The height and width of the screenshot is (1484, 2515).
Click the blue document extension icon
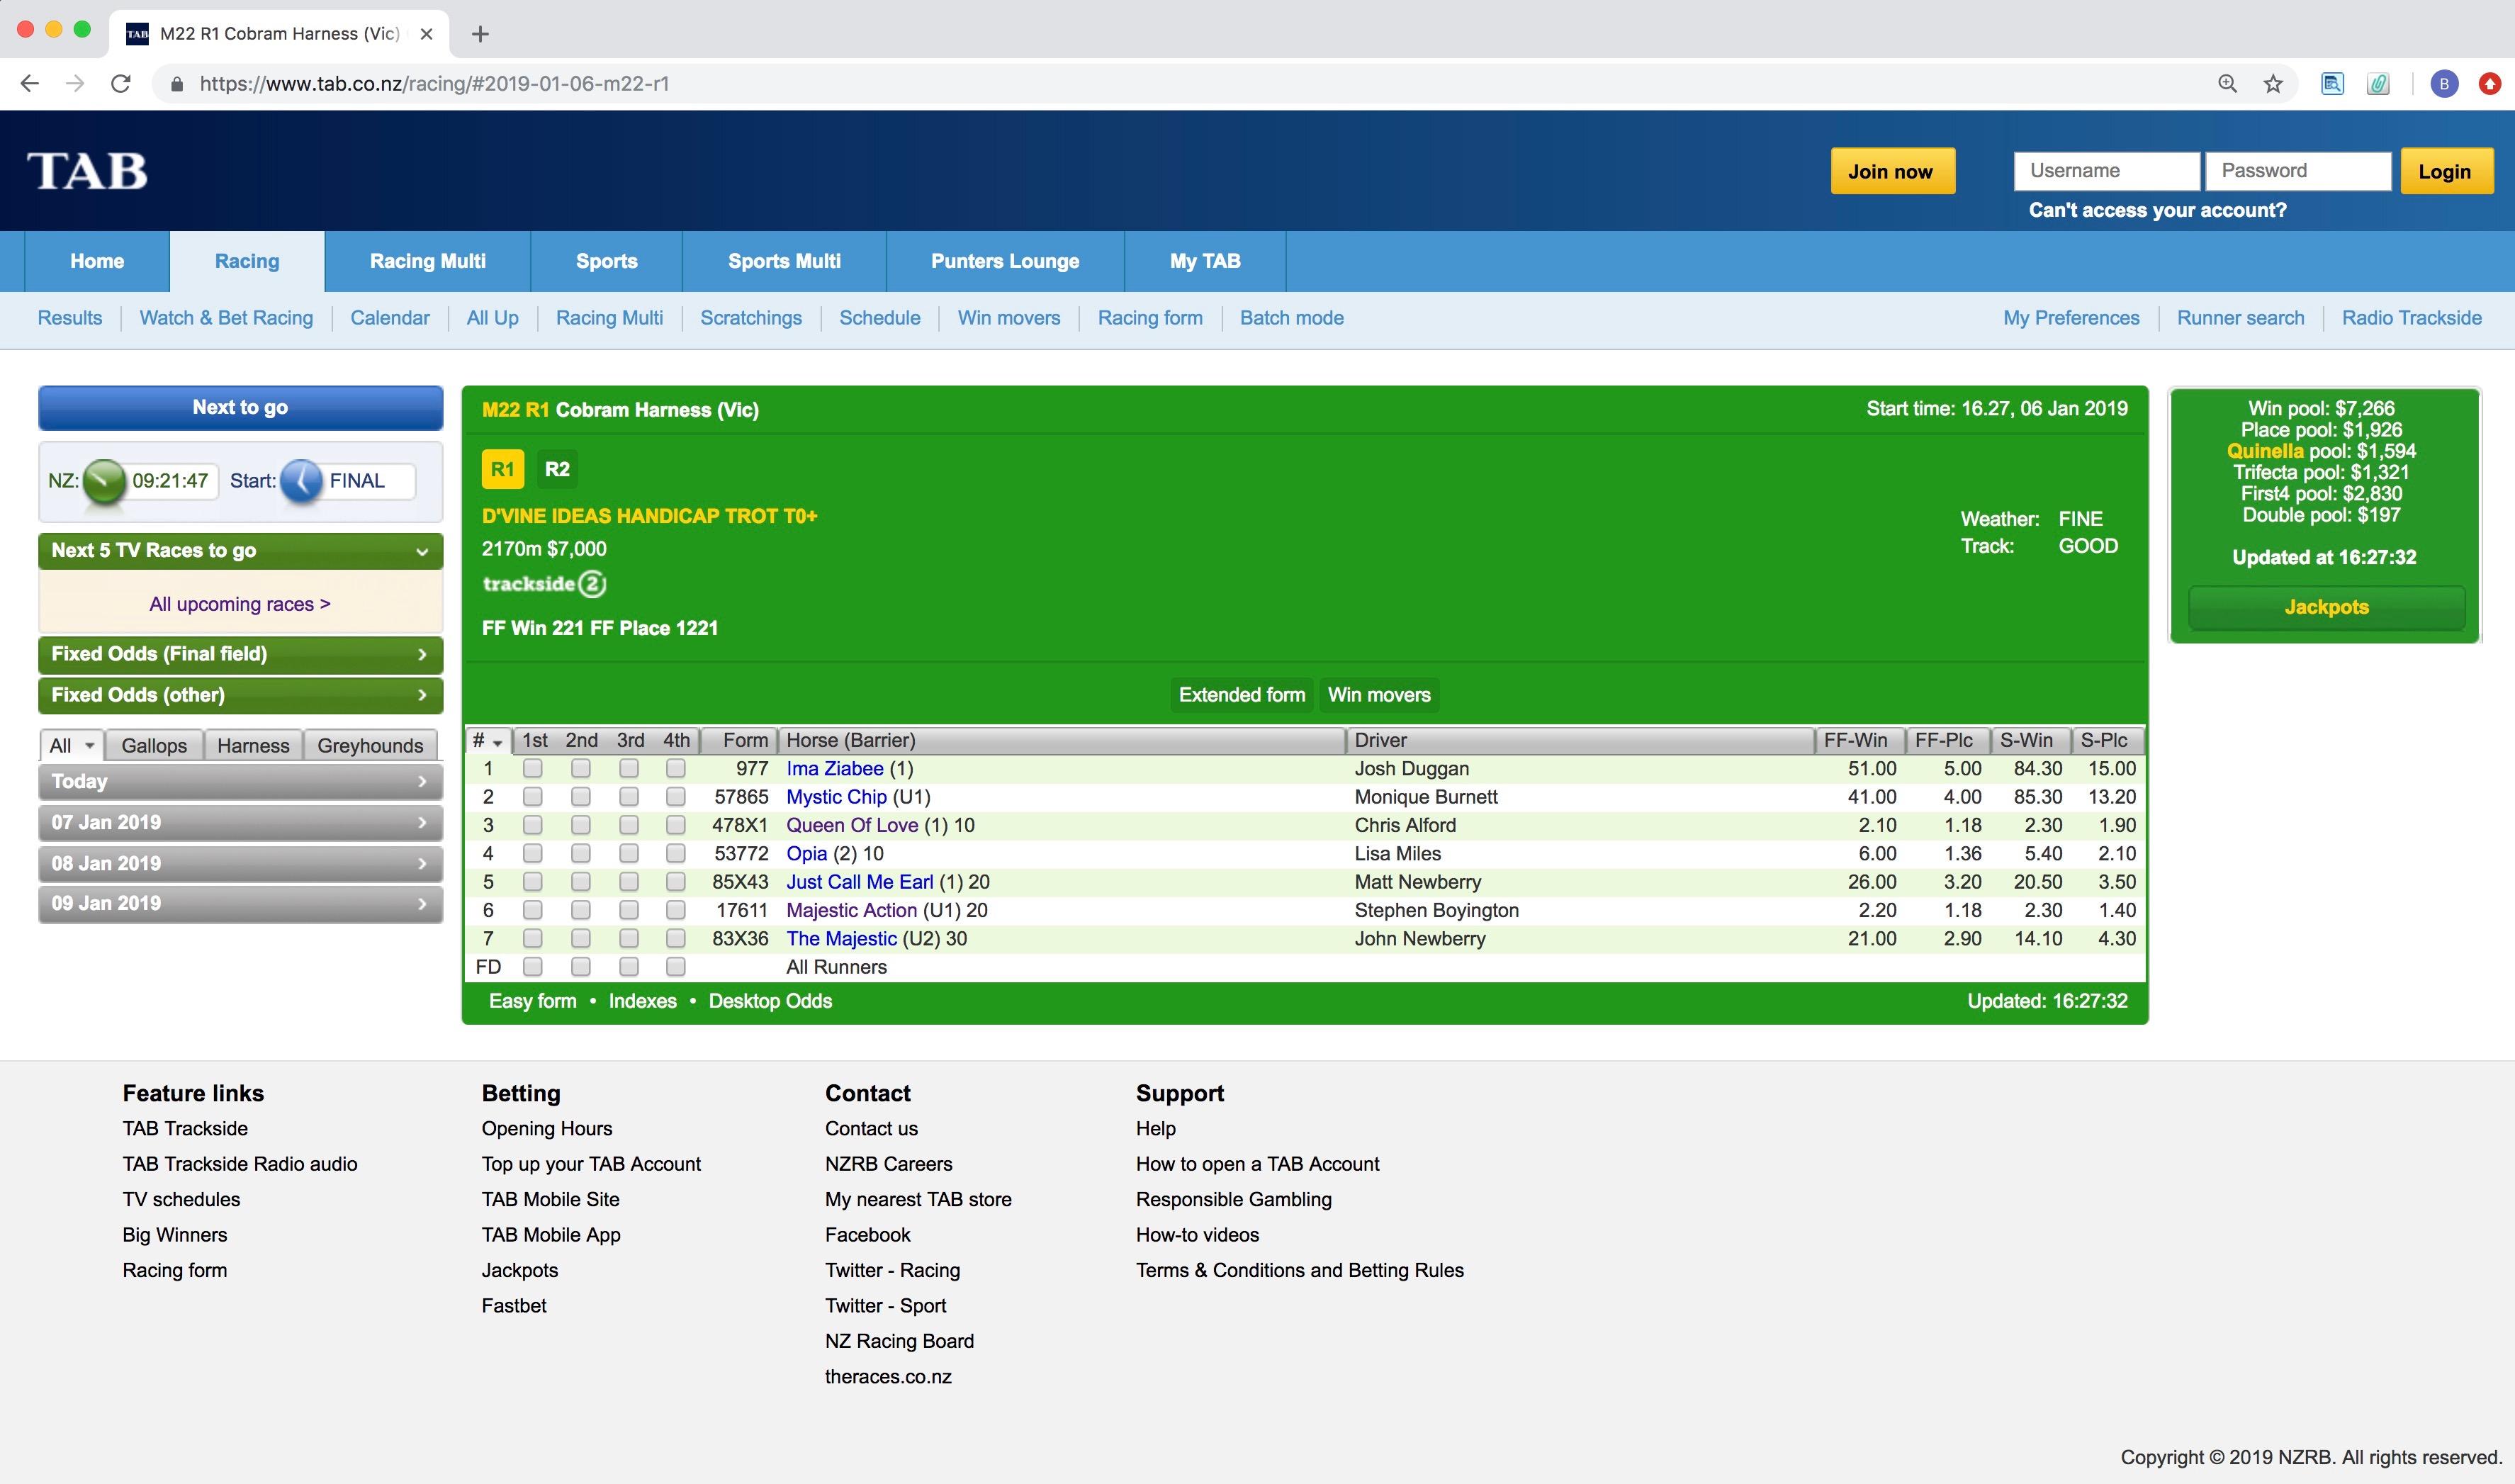click(x=2332, y=84)
